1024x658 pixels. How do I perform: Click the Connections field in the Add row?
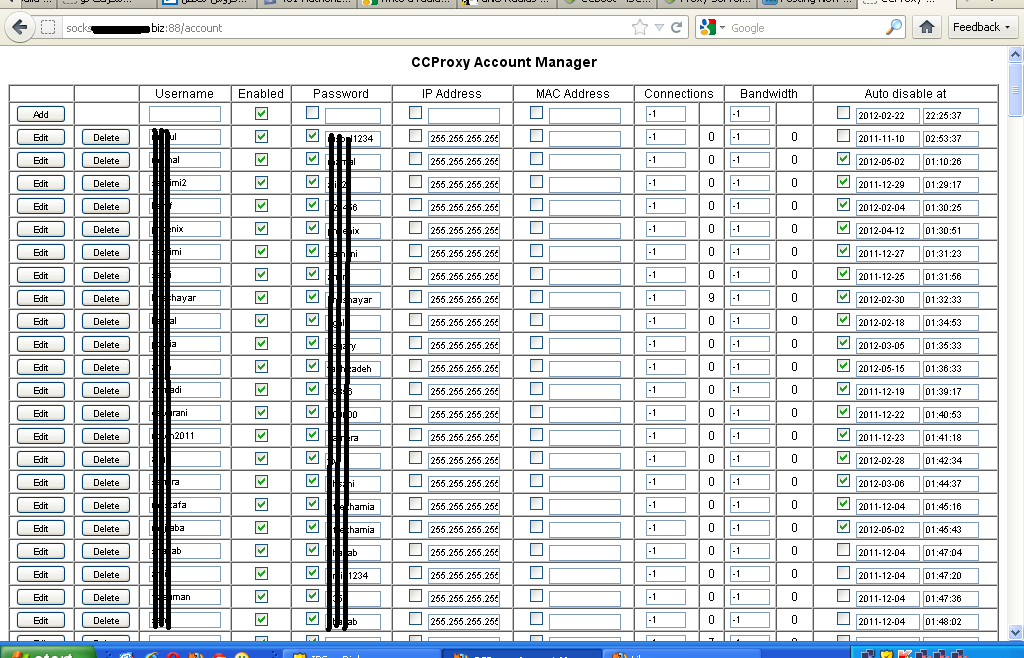point(665,114)
